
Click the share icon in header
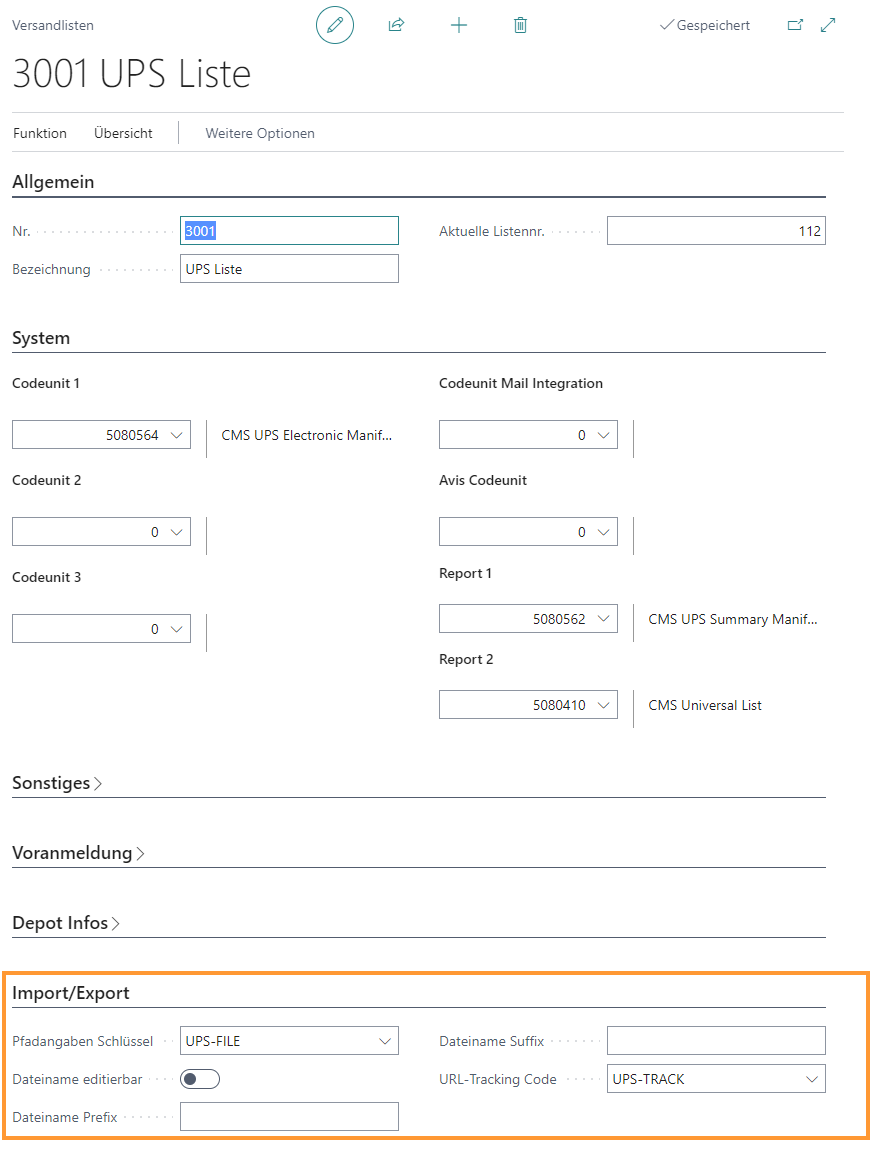(396, 25)
